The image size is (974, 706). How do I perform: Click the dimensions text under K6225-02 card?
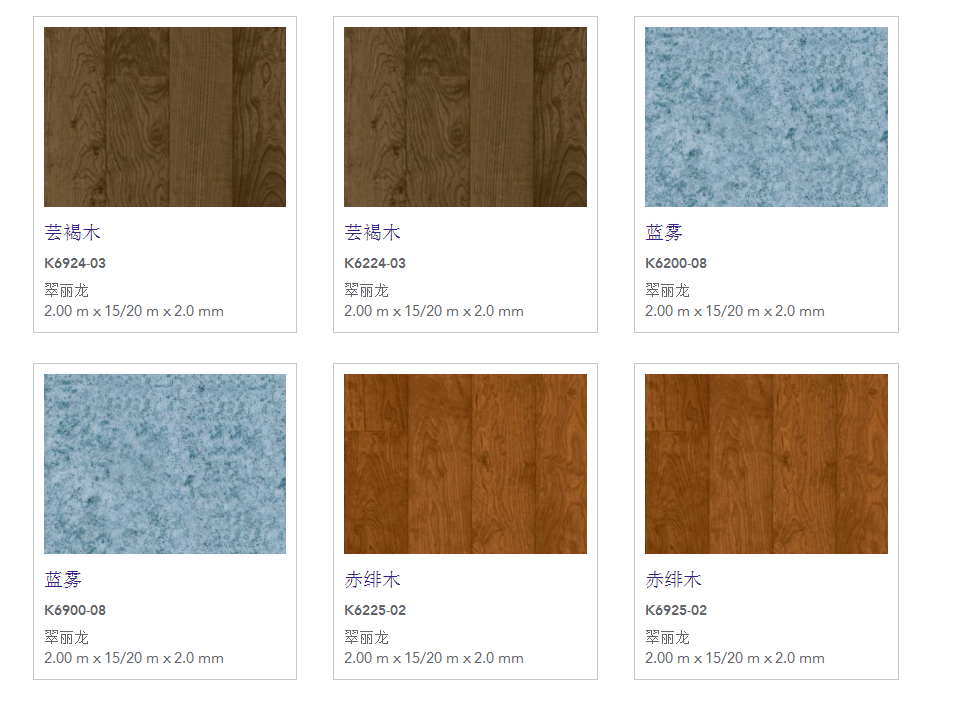point(434,658)
